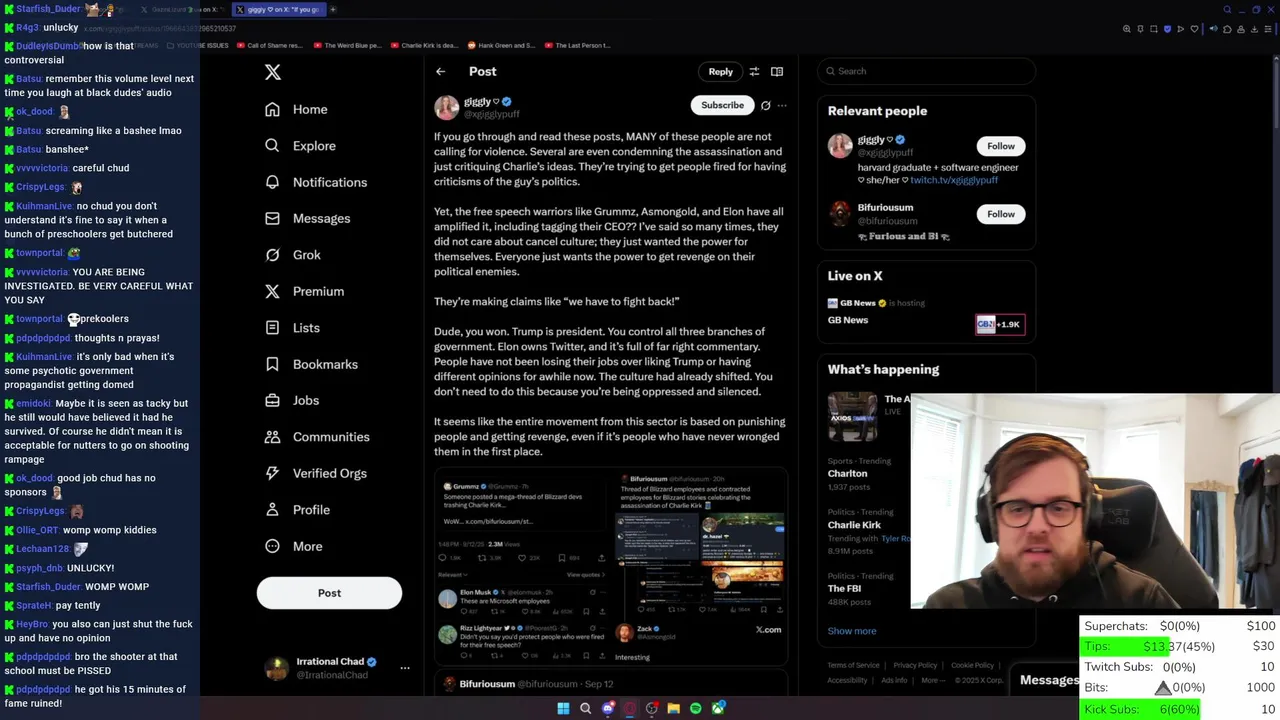This screenshot has height=720, width=1280.
Task: Open the three-dot menu on giggly's post
Action: (782, 105)
